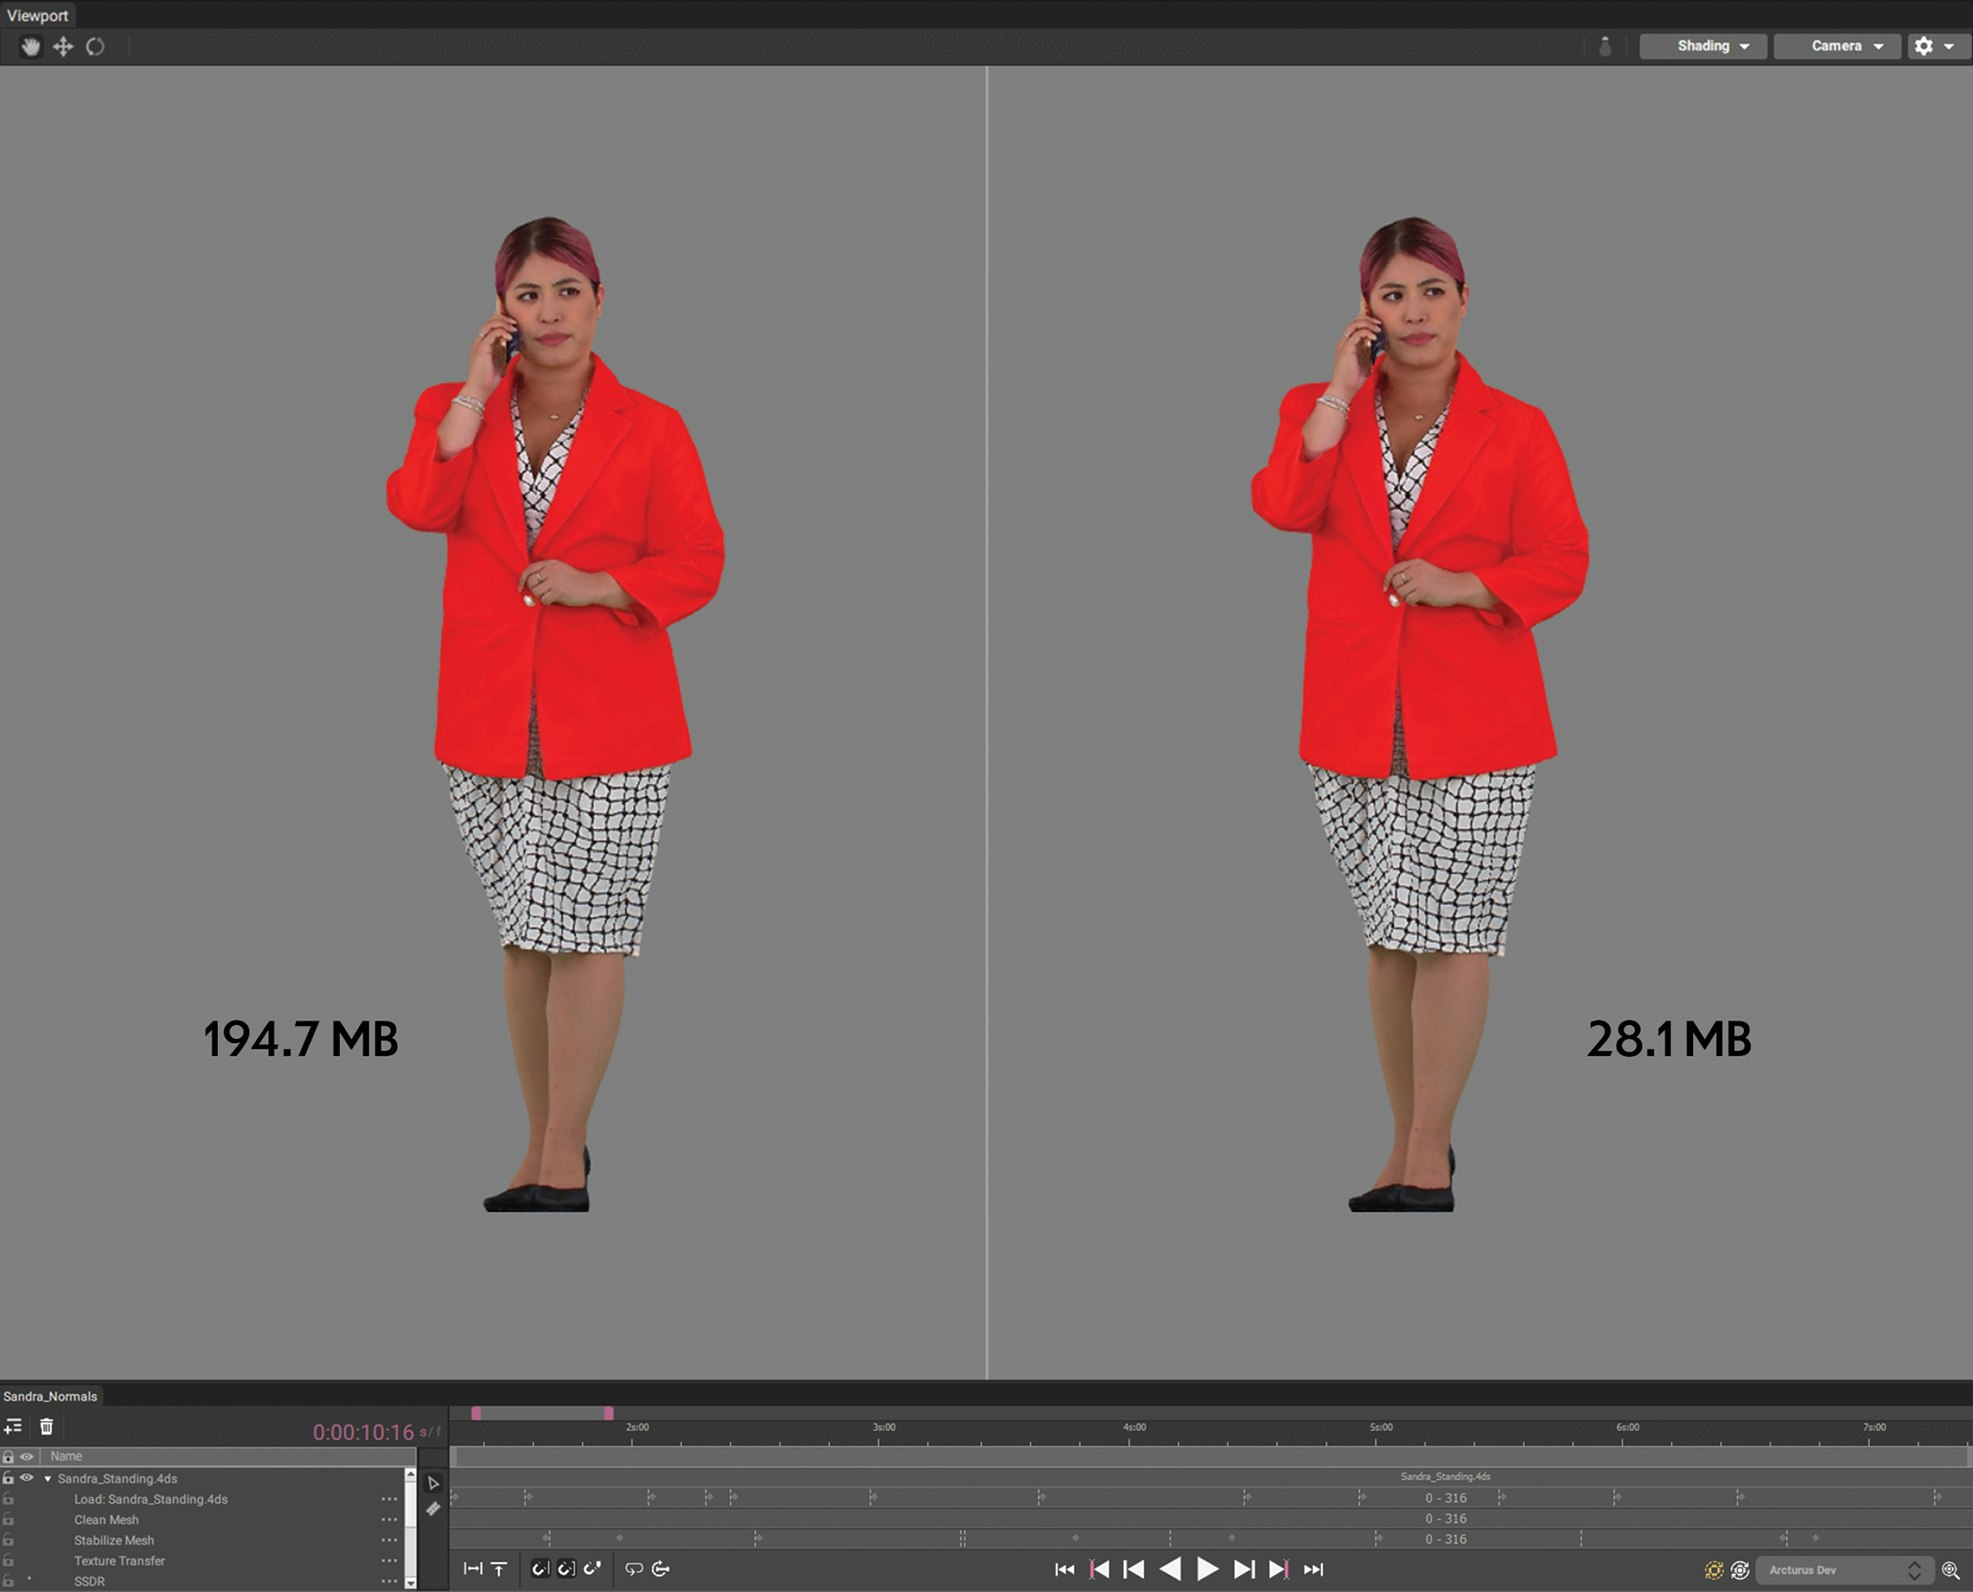Click the track list scrollbar up arrow

tap(410, 1475)
